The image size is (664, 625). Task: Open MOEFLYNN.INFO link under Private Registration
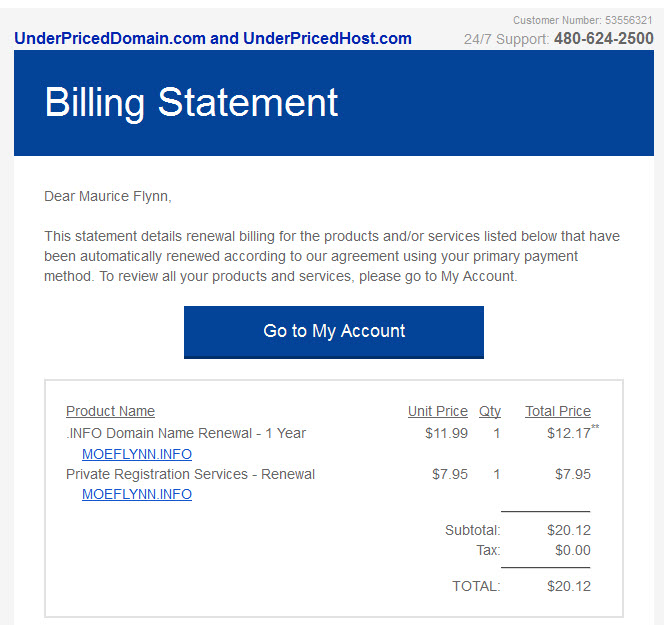click(x=137, y=494)
